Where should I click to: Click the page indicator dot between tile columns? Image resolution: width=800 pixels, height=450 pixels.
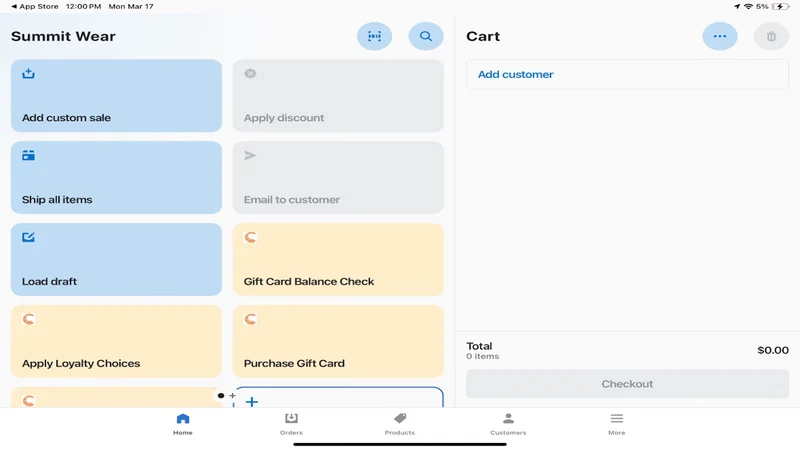pos(220,395)
